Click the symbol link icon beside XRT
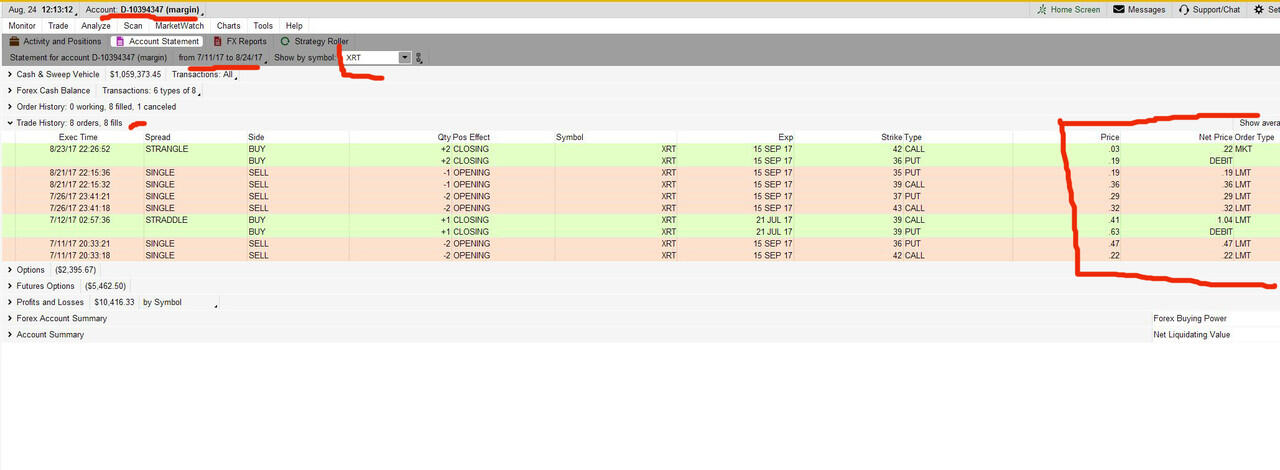 click(419, 58)
